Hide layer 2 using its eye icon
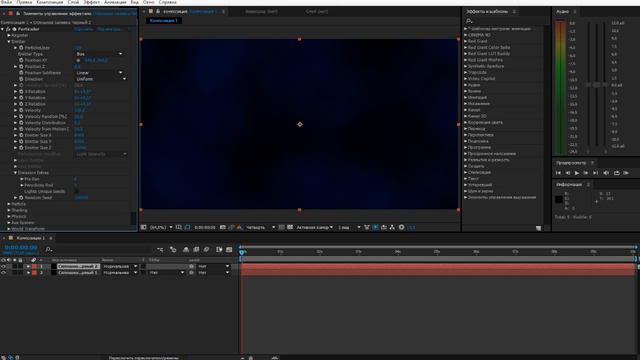 pyautogui.click(x=3, y=273)
